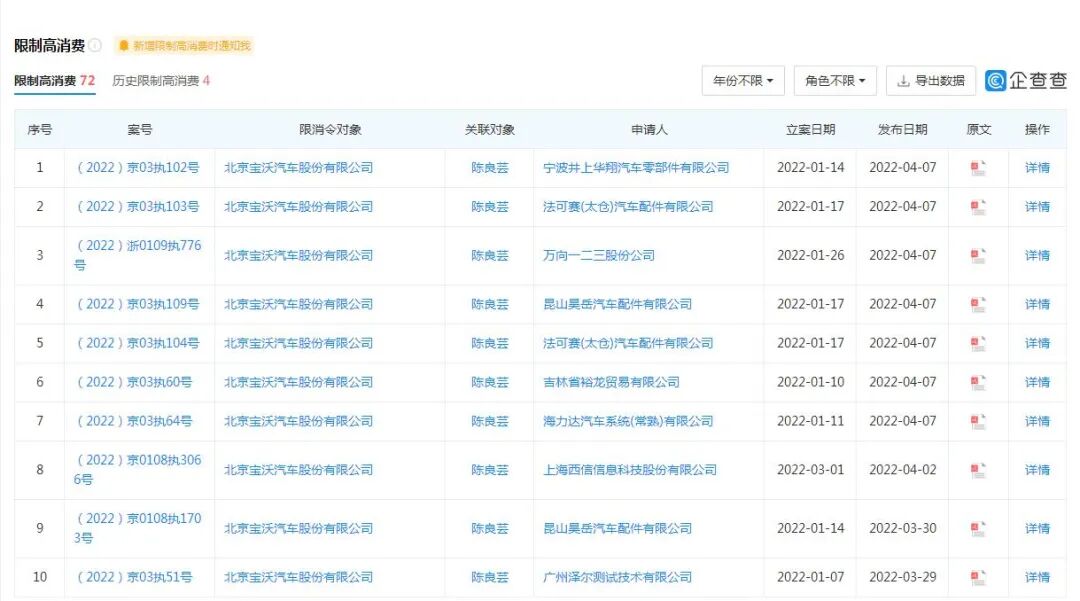Screen dimensions: 1080x601
Task: Click 详情 for row 2
Action: coord(1037,207)
